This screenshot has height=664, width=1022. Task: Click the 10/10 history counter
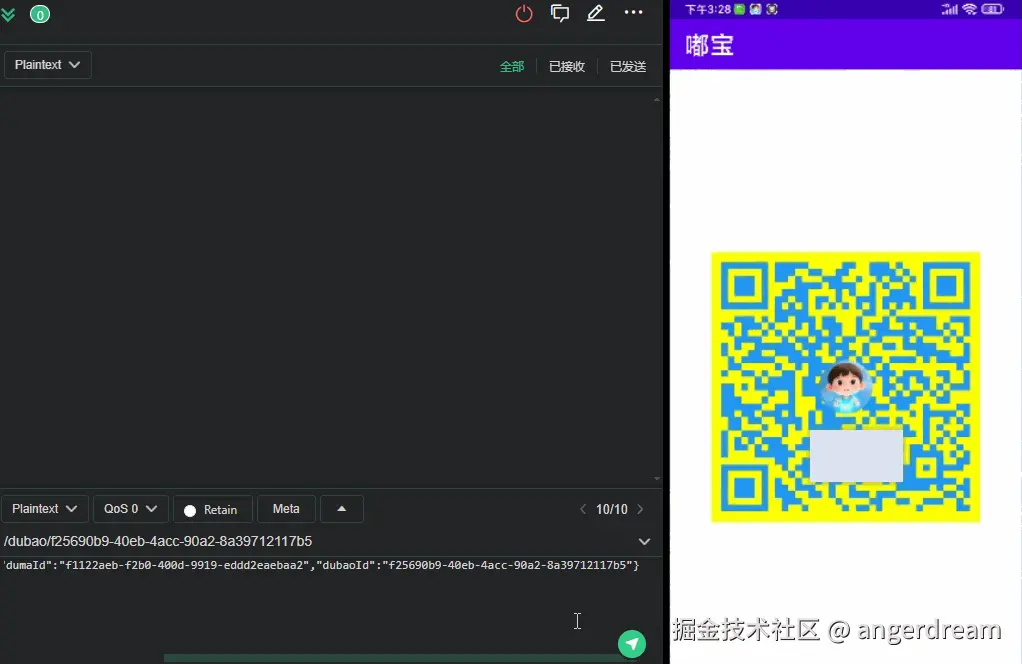click(x=611, y=510)
